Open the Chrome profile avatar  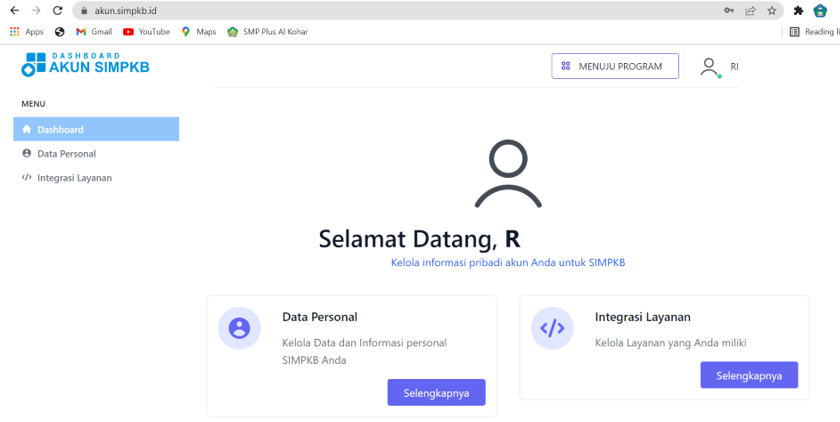pyautogui.click(x=822, y=11)
